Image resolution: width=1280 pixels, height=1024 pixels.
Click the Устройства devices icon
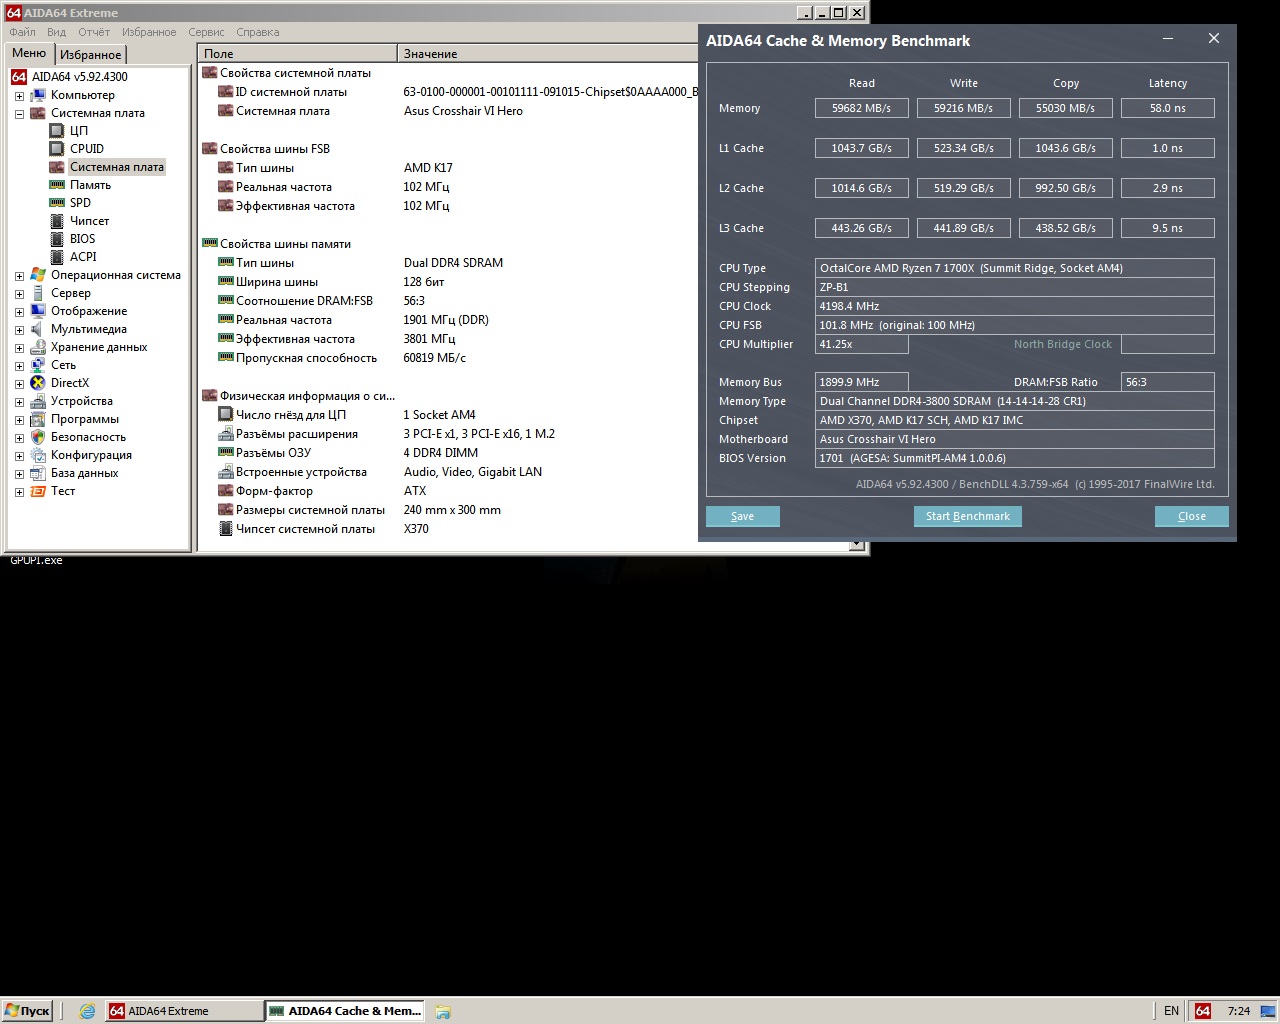click(38, 401)
